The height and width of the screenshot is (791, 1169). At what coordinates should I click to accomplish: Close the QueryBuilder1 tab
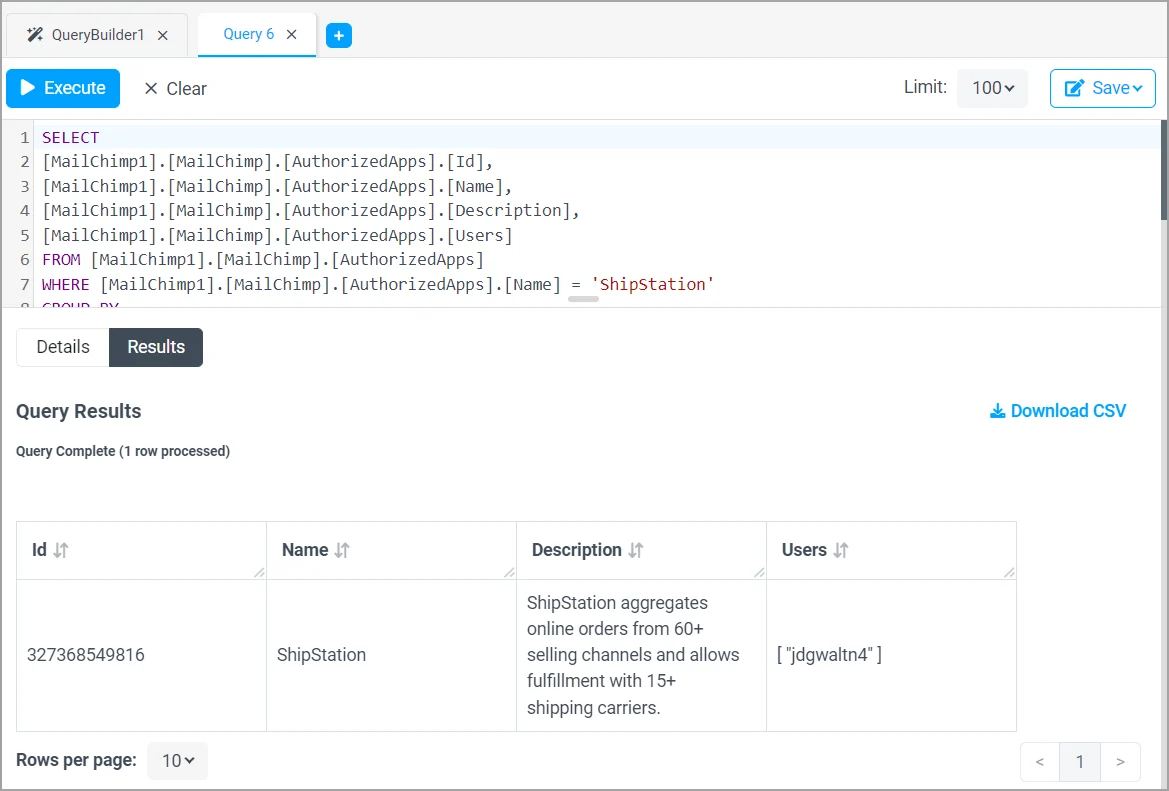coord(163,35)
